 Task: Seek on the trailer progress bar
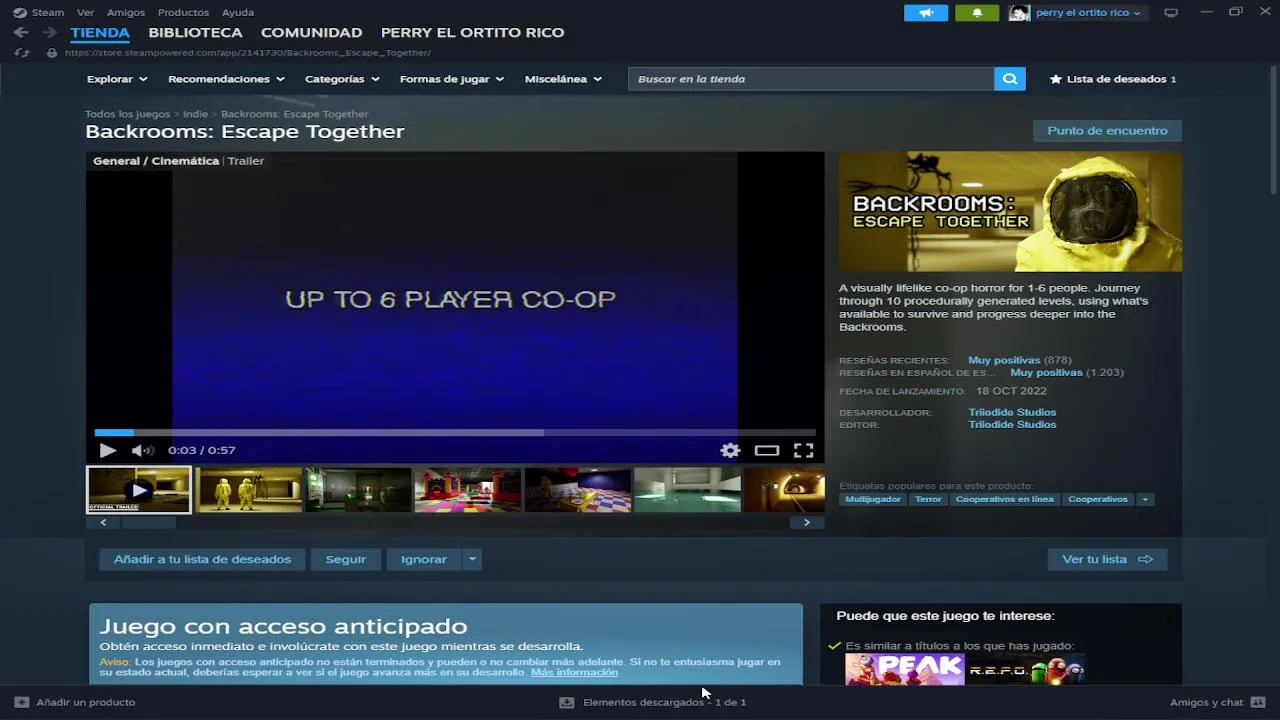(x=455, y=432)
